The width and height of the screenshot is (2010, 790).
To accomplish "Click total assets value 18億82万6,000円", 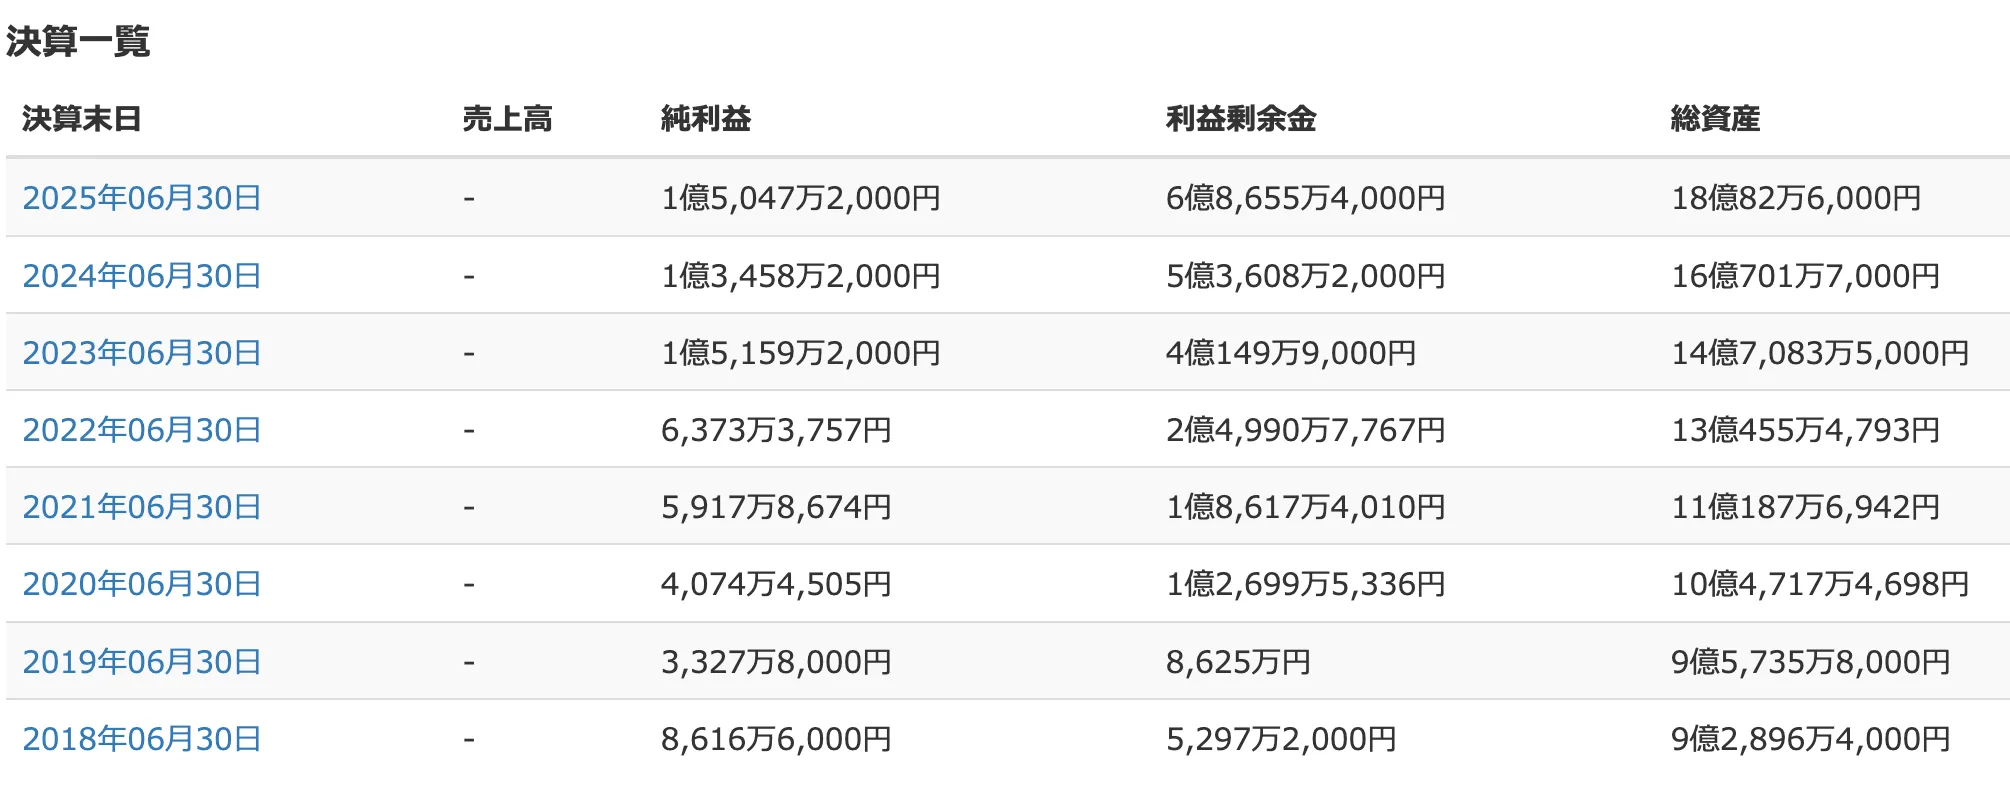I will tap(1796, 198).
